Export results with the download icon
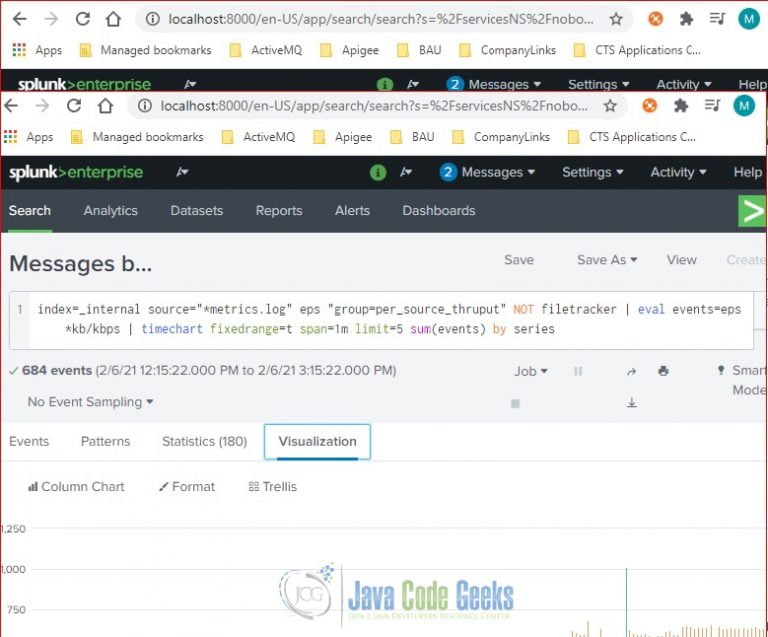Image resolution: width=768 pixels, height=637 pixels. (632, 402)
